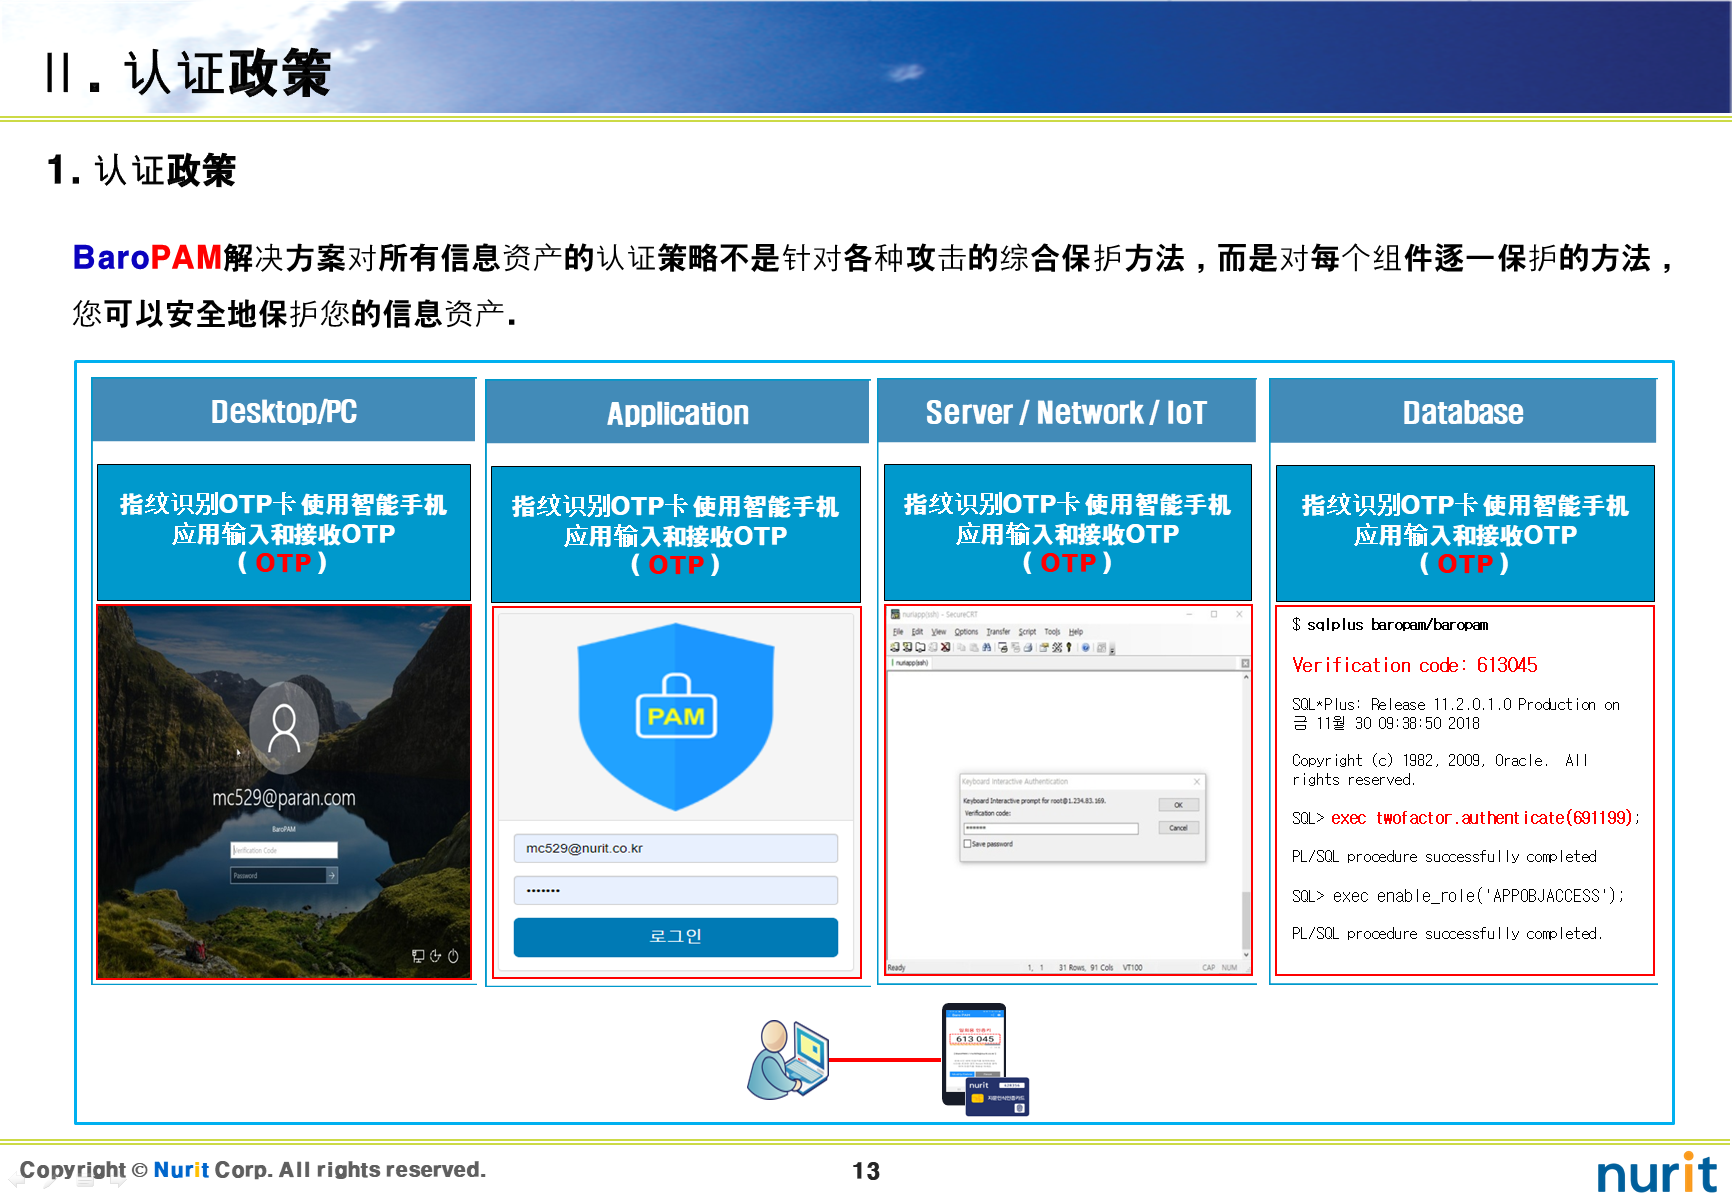Image resolution: width=1732 pixels, height=1200 pixels.
Task: Click 'Ready' in SecureCRT status bar
Action: [x=897, y=968]
